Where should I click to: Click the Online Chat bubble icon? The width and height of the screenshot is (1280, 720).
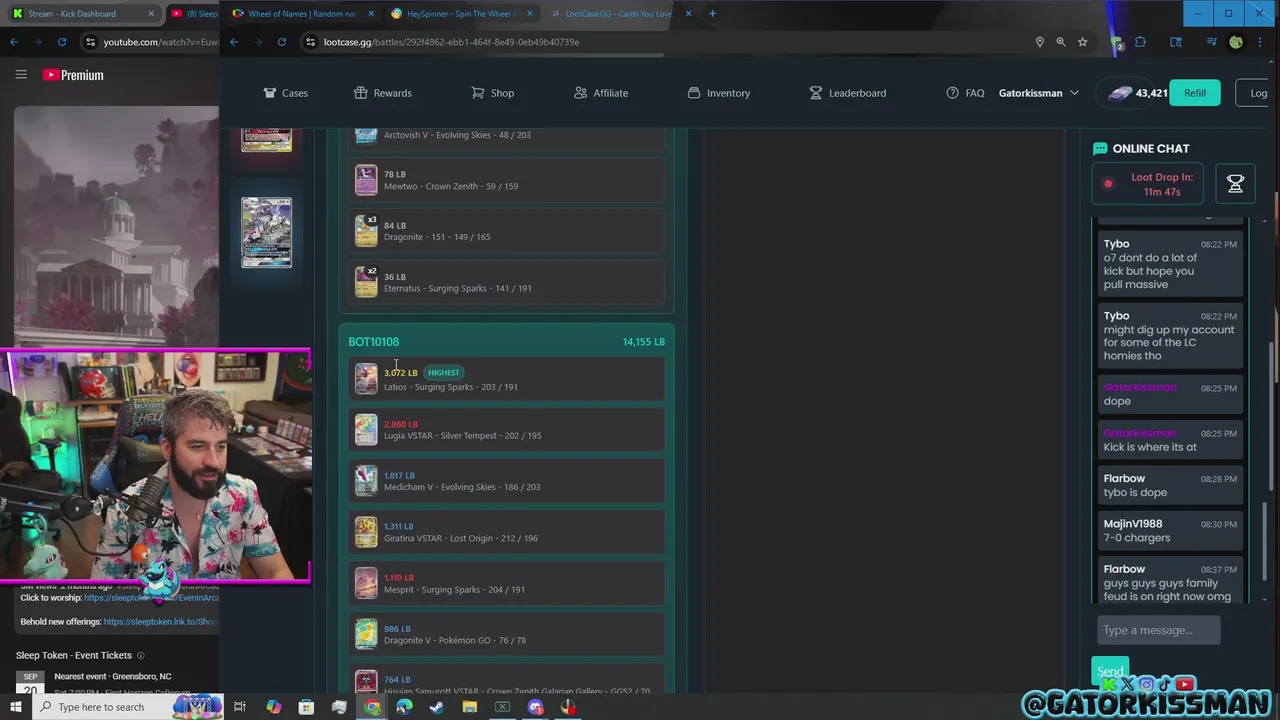click(1100, 148)
